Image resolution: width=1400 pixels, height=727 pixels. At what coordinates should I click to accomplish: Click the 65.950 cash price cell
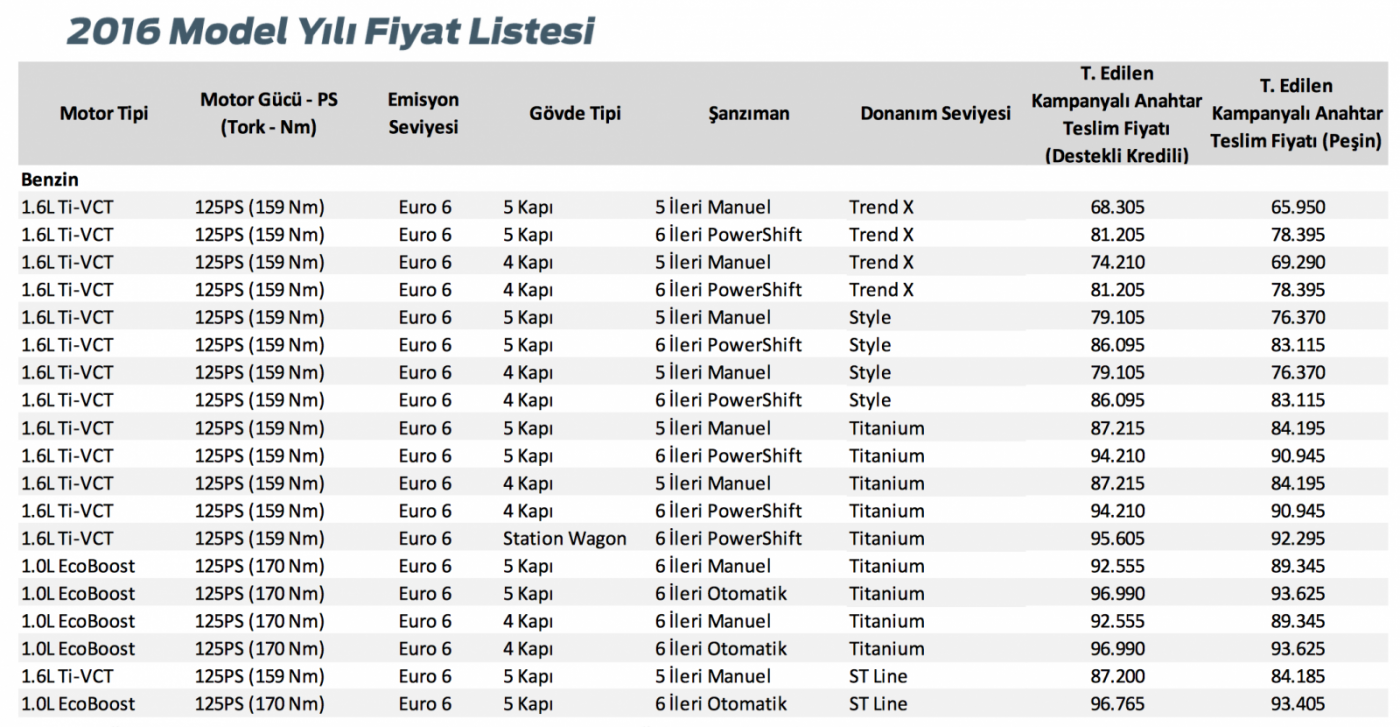[x=1297, y=208]
